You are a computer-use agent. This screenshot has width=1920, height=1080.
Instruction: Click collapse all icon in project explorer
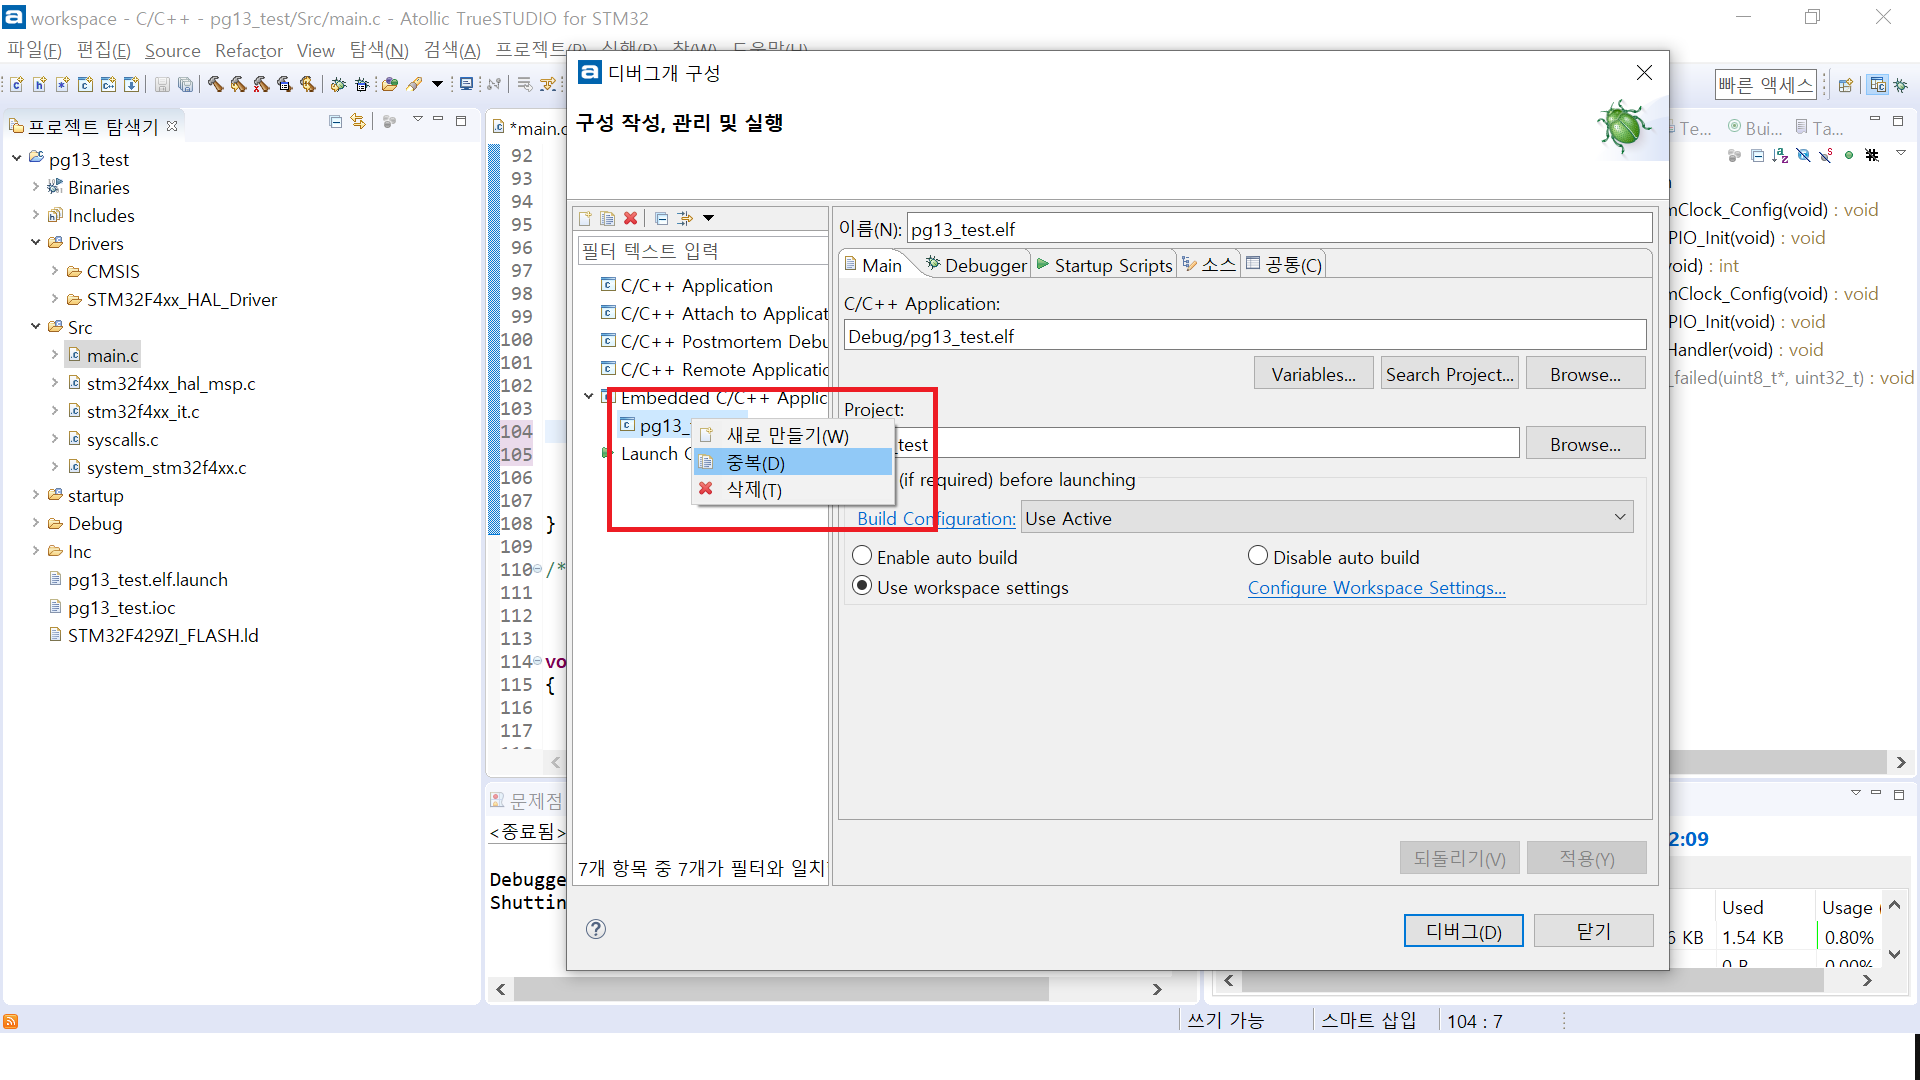pyautogui.click(x=335, y=122)
